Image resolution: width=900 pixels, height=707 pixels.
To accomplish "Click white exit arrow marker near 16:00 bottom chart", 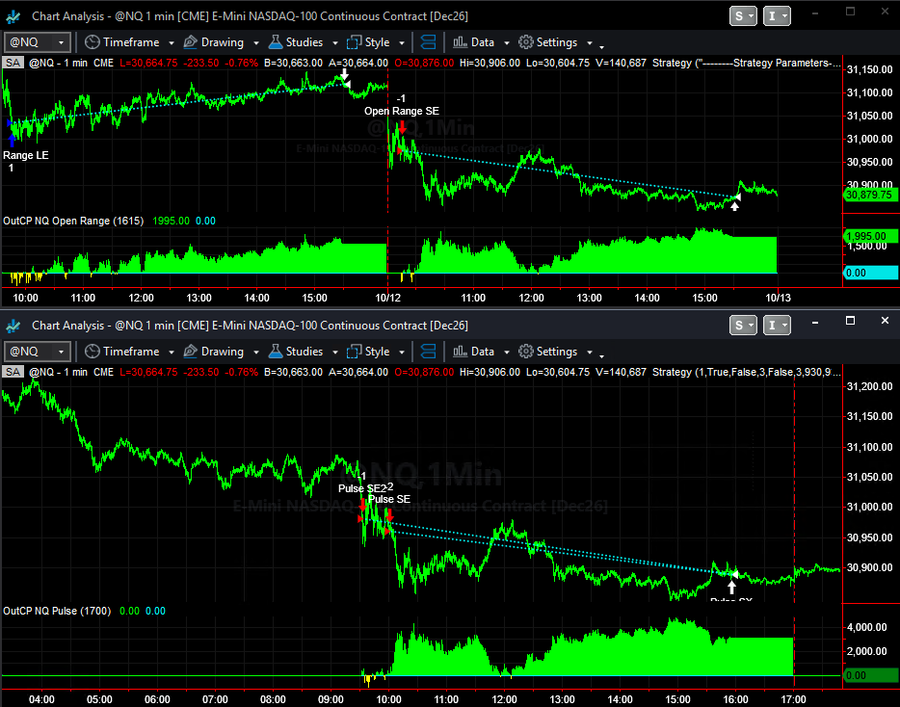I will pyautogui.click(x=731, y=586).
